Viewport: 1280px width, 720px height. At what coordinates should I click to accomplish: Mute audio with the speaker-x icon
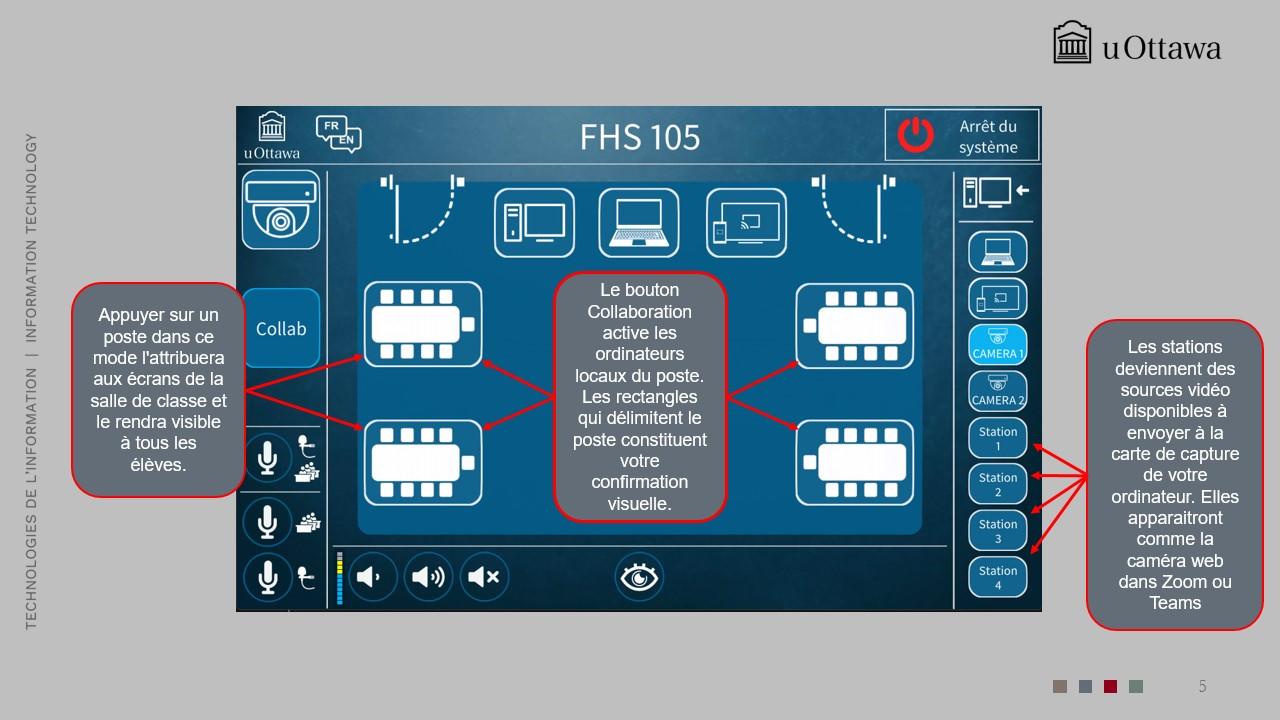point(484,577)
